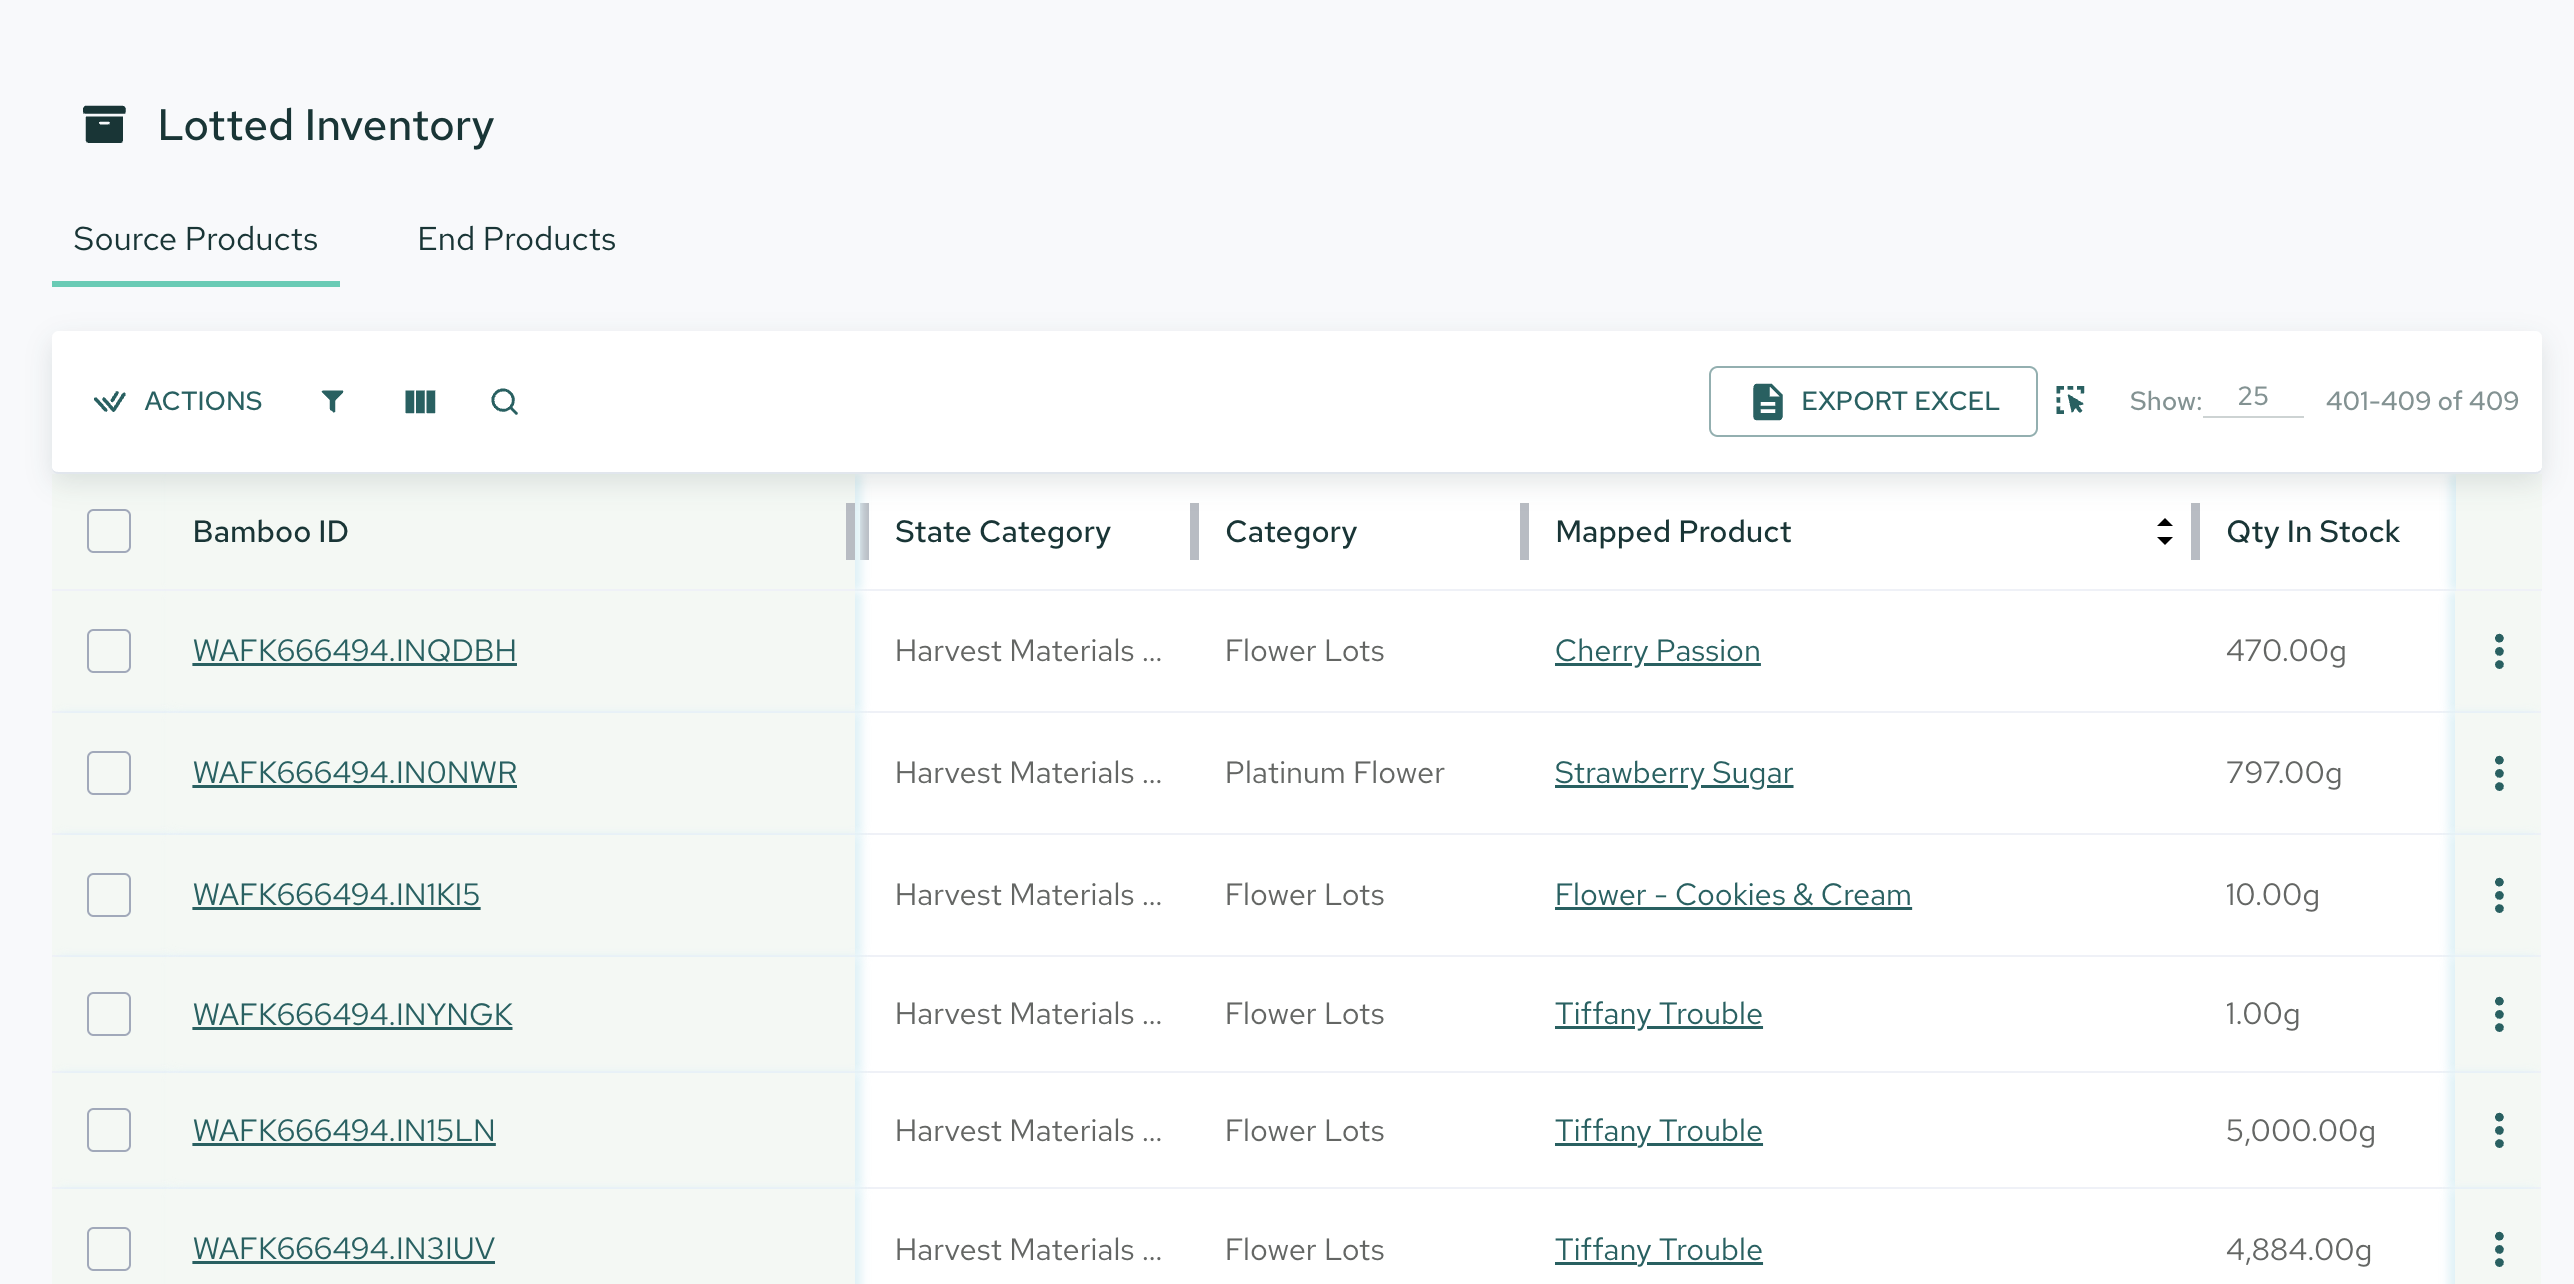Open the WAFK666494.IN15LN lot link
The height and width of the screenshot is (1284, 2574).
tap(344, 1131)
